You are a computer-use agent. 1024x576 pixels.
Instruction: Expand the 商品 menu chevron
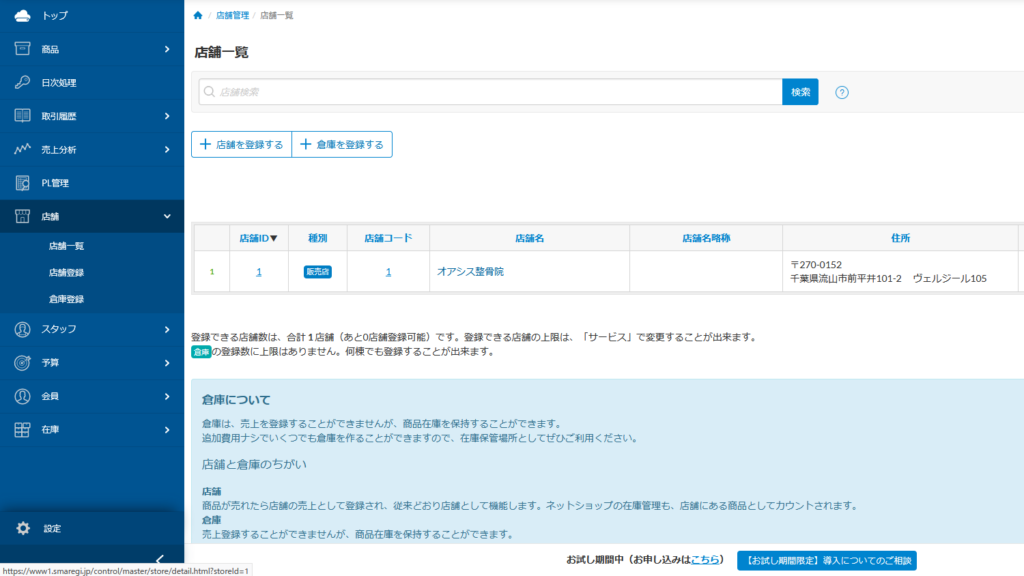click(167, 49)
